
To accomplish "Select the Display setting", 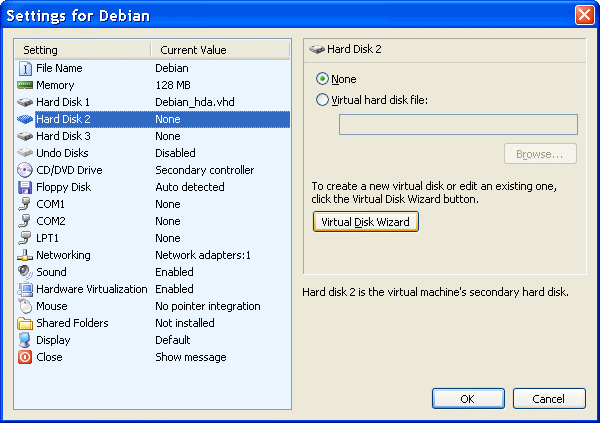I will (x=153, y=340).
